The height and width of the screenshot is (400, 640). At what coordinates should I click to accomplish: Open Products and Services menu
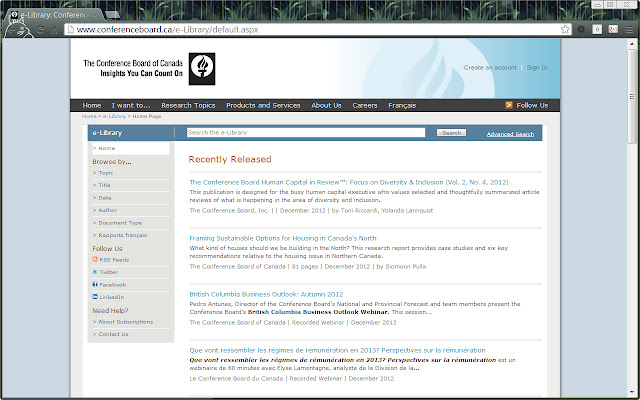coord(263,105)
